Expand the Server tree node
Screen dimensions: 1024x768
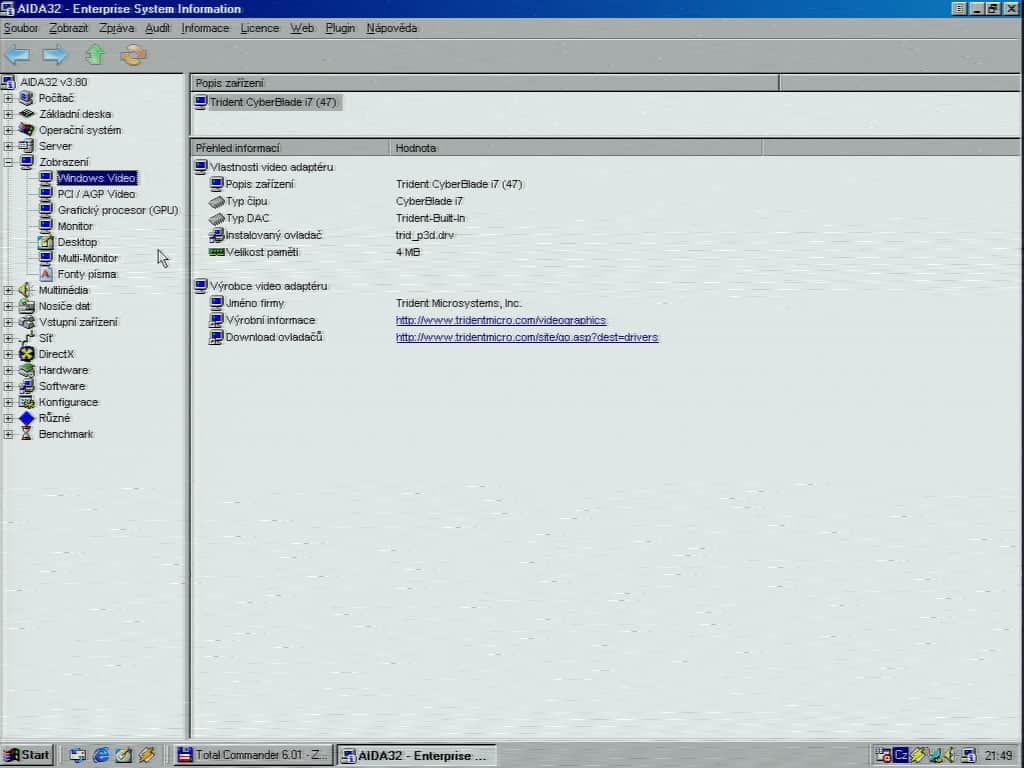click(x=8, y=146)
